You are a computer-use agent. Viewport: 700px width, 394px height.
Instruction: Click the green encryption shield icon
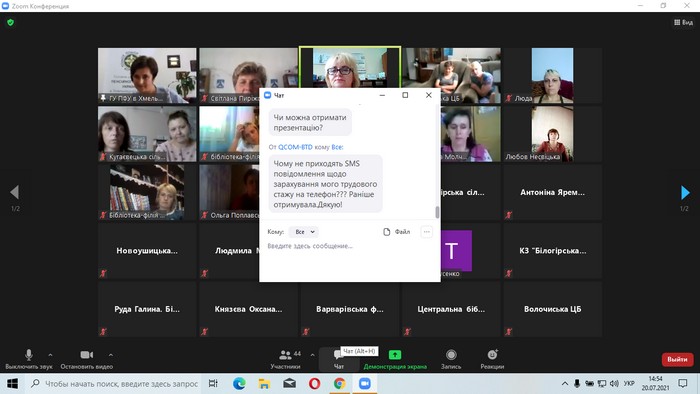(x=11, y=22)
